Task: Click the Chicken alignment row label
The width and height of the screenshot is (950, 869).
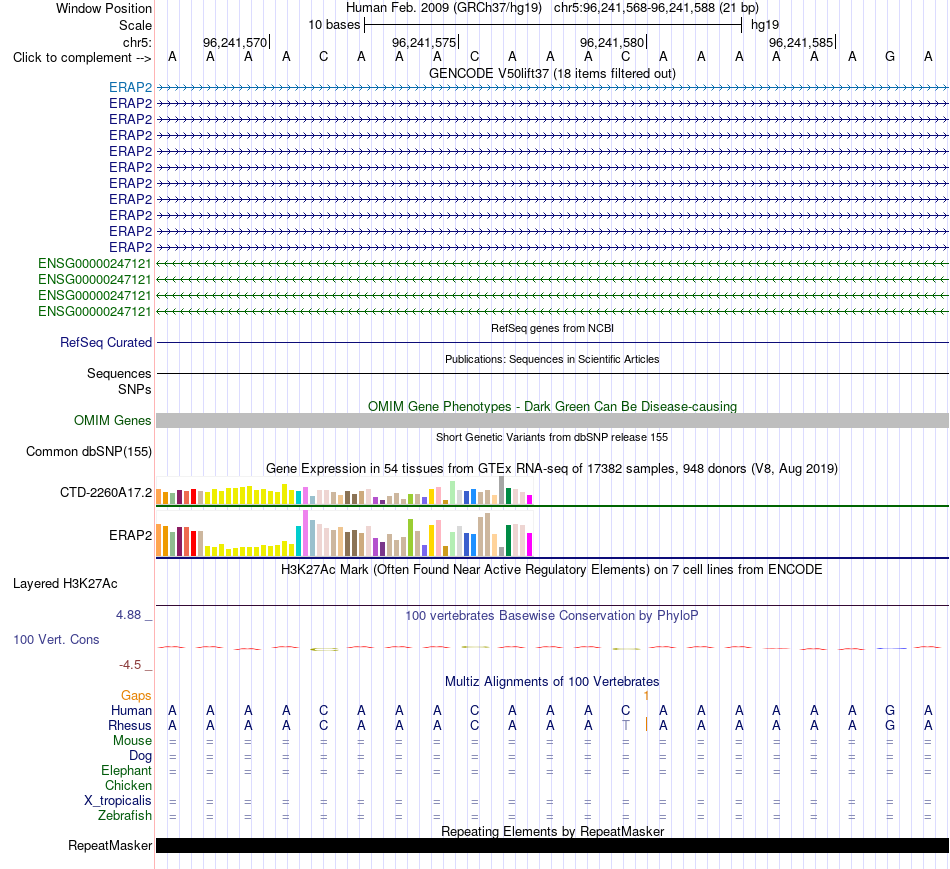Action: (128, 786)
